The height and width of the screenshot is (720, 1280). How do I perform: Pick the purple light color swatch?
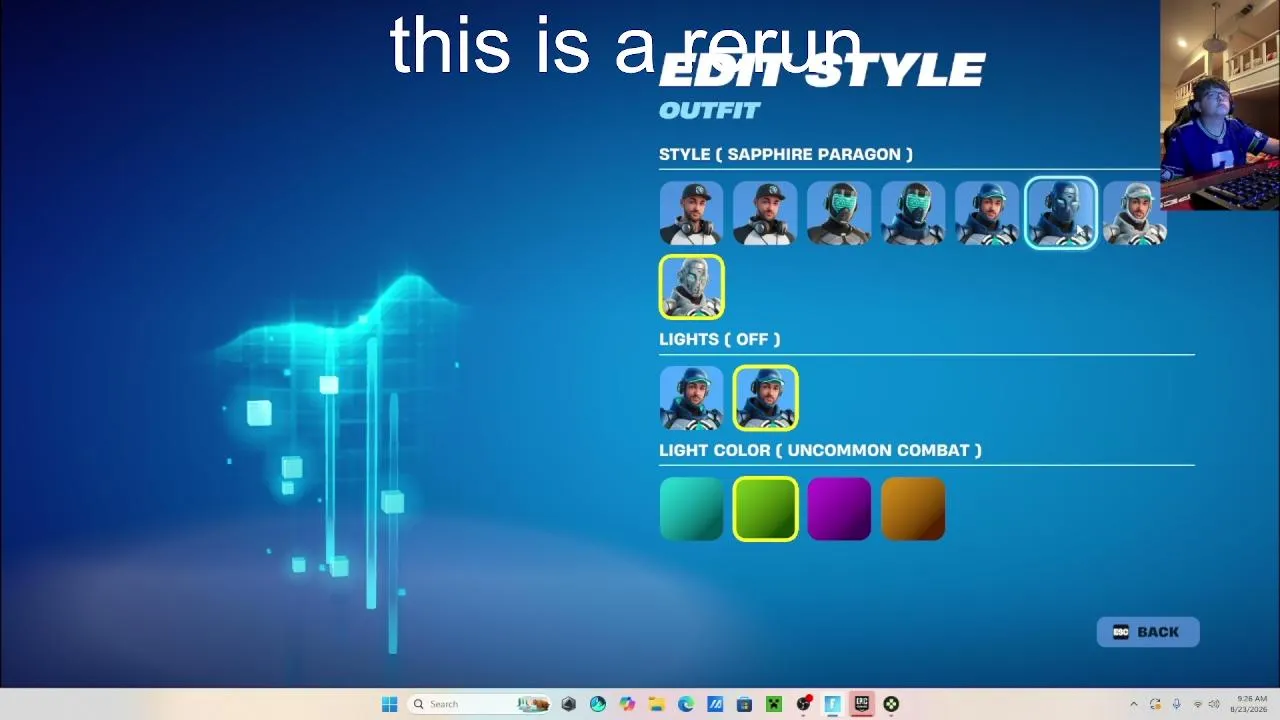click(x=839, y=509)
